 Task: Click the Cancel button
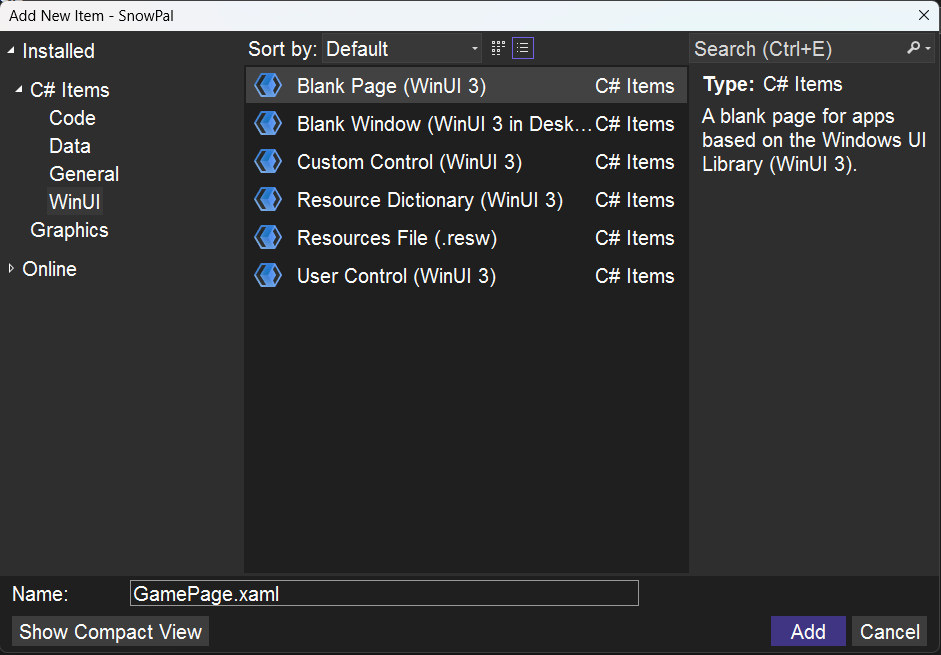pos(889,632)
